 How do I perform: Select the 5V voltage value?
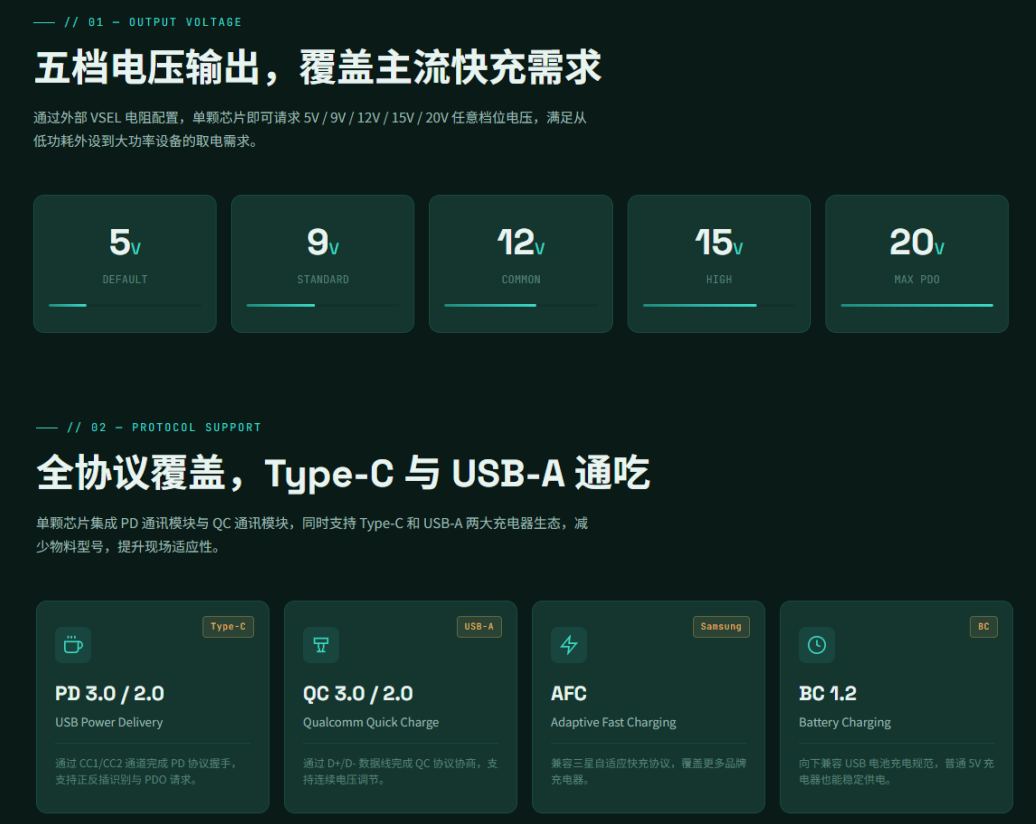(x=125, y=242)
